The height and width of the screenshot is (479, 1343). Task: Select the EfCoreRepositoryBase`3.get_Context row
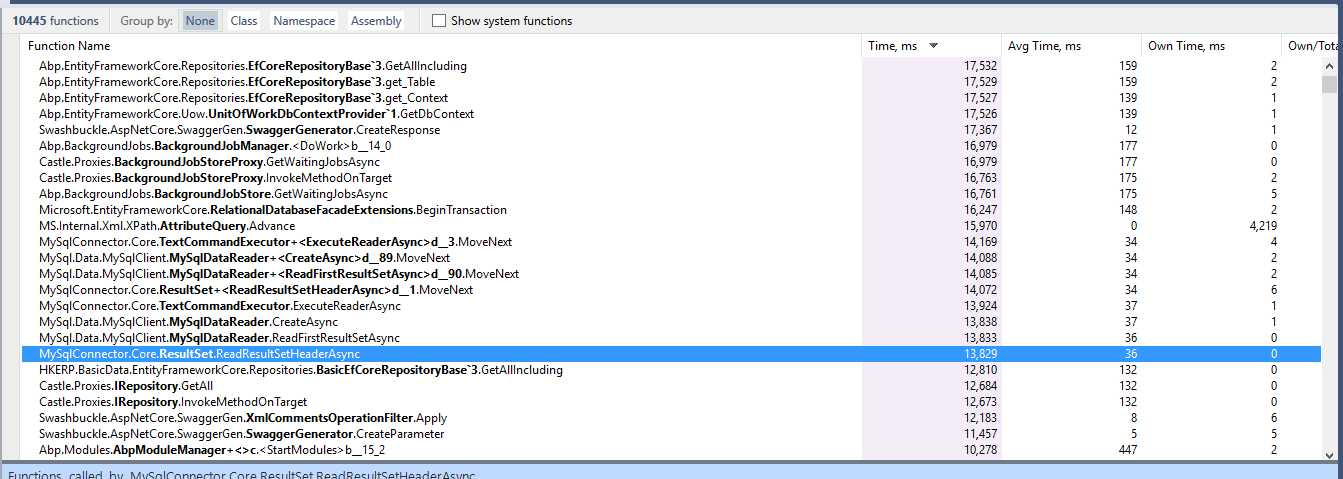671,98
